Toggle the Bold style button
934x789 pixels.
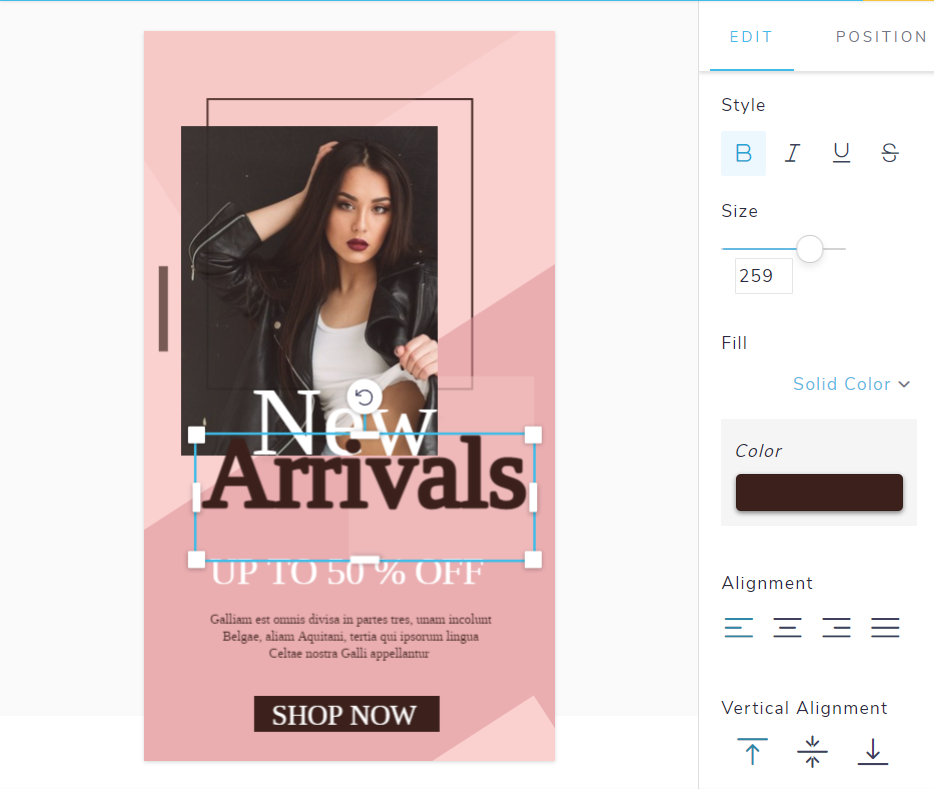click(743, 153)
